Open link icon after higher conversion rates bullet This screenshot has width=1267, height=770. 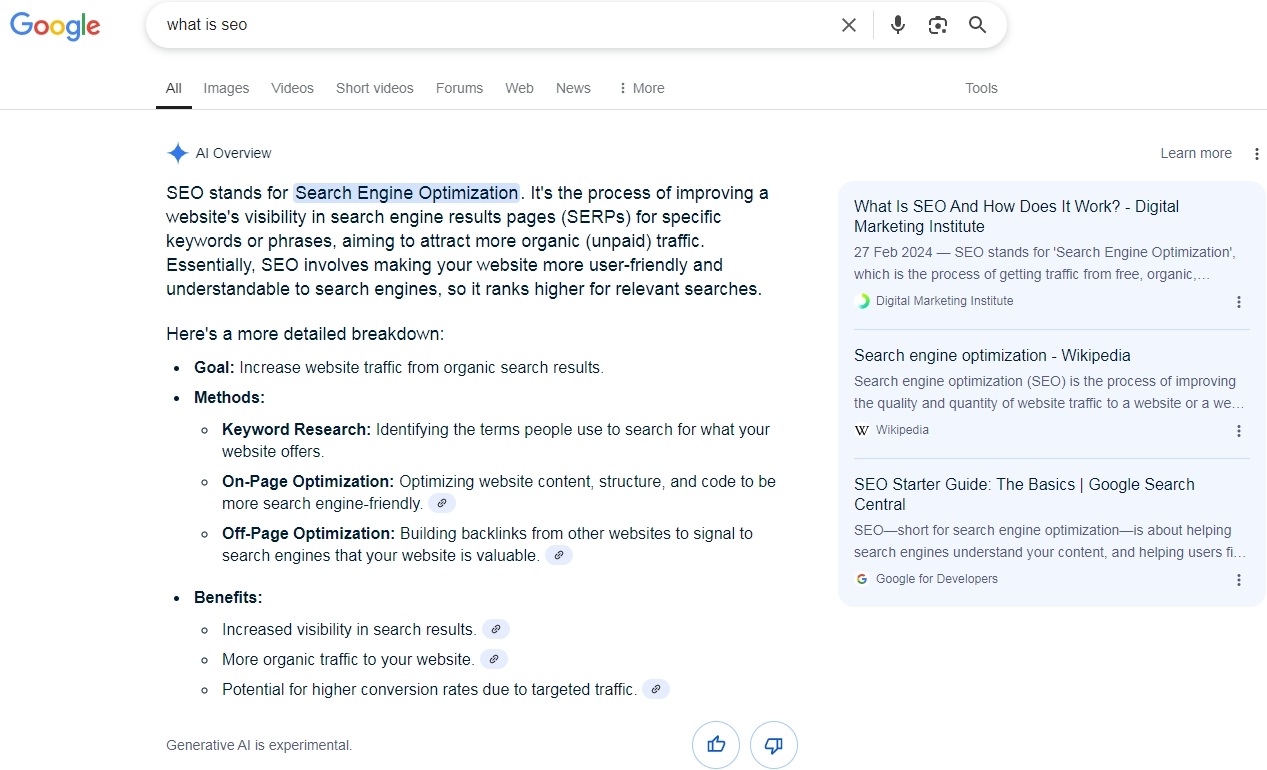click(656, 689)
